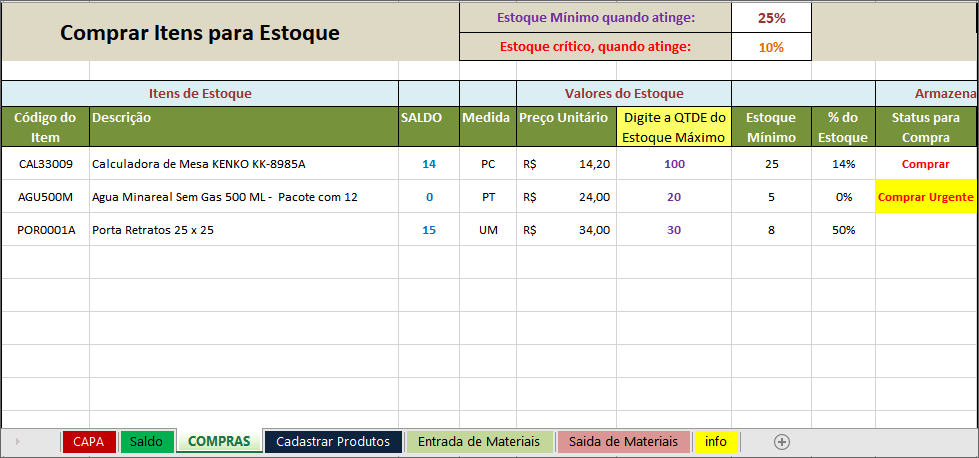The width and height of the screenshot is (979, 458).
Task: Open the CAPA sheet tab
Action: tap(89, 442)
